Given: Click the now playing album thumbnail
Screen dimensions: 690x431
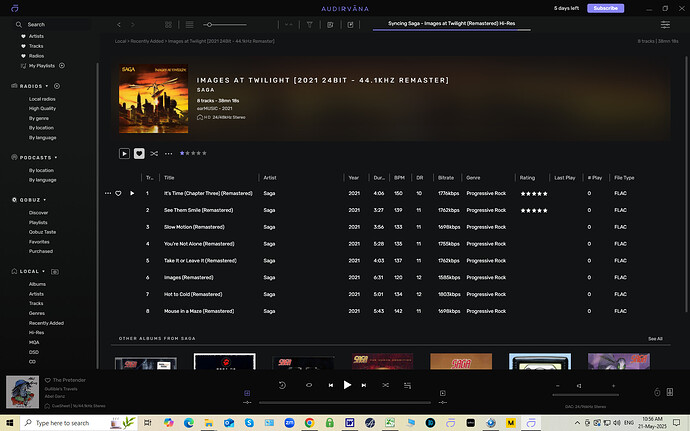Looking at the screenshot, I should (x=22, y=392).
